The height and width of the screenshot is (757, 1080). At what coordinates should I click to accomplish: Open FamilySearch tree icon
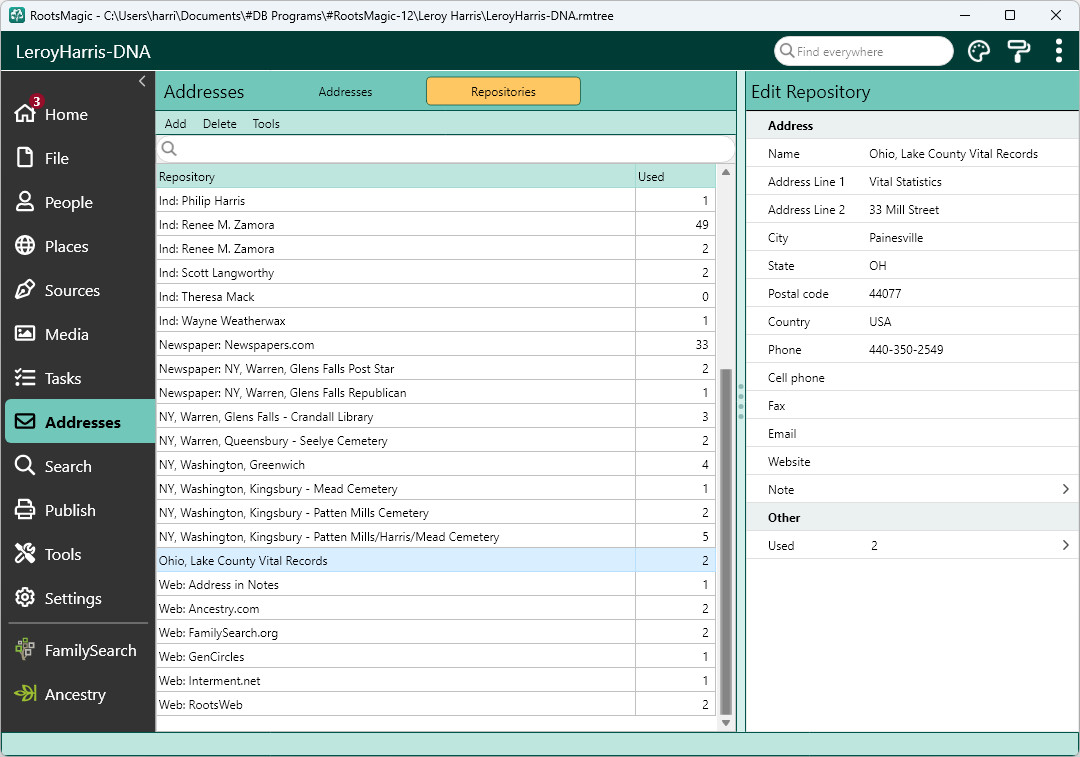(x=25, y=650)
